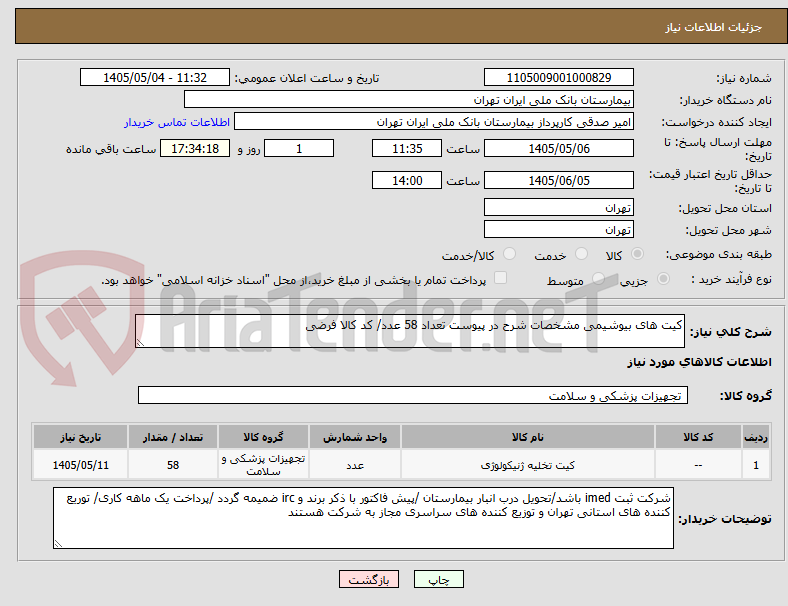Viewport: 788px width, 606px height.
Task: Click the request creator field امیر صدقی
Action: [x=434, y=122]
